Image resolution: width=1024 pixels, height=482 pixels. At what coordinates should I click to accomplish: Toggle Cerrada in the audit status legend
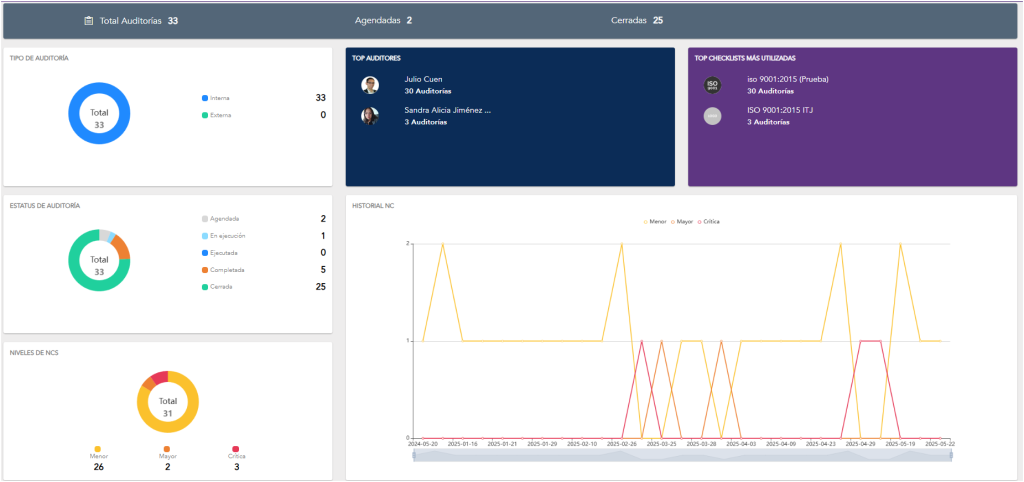point(220,287)
